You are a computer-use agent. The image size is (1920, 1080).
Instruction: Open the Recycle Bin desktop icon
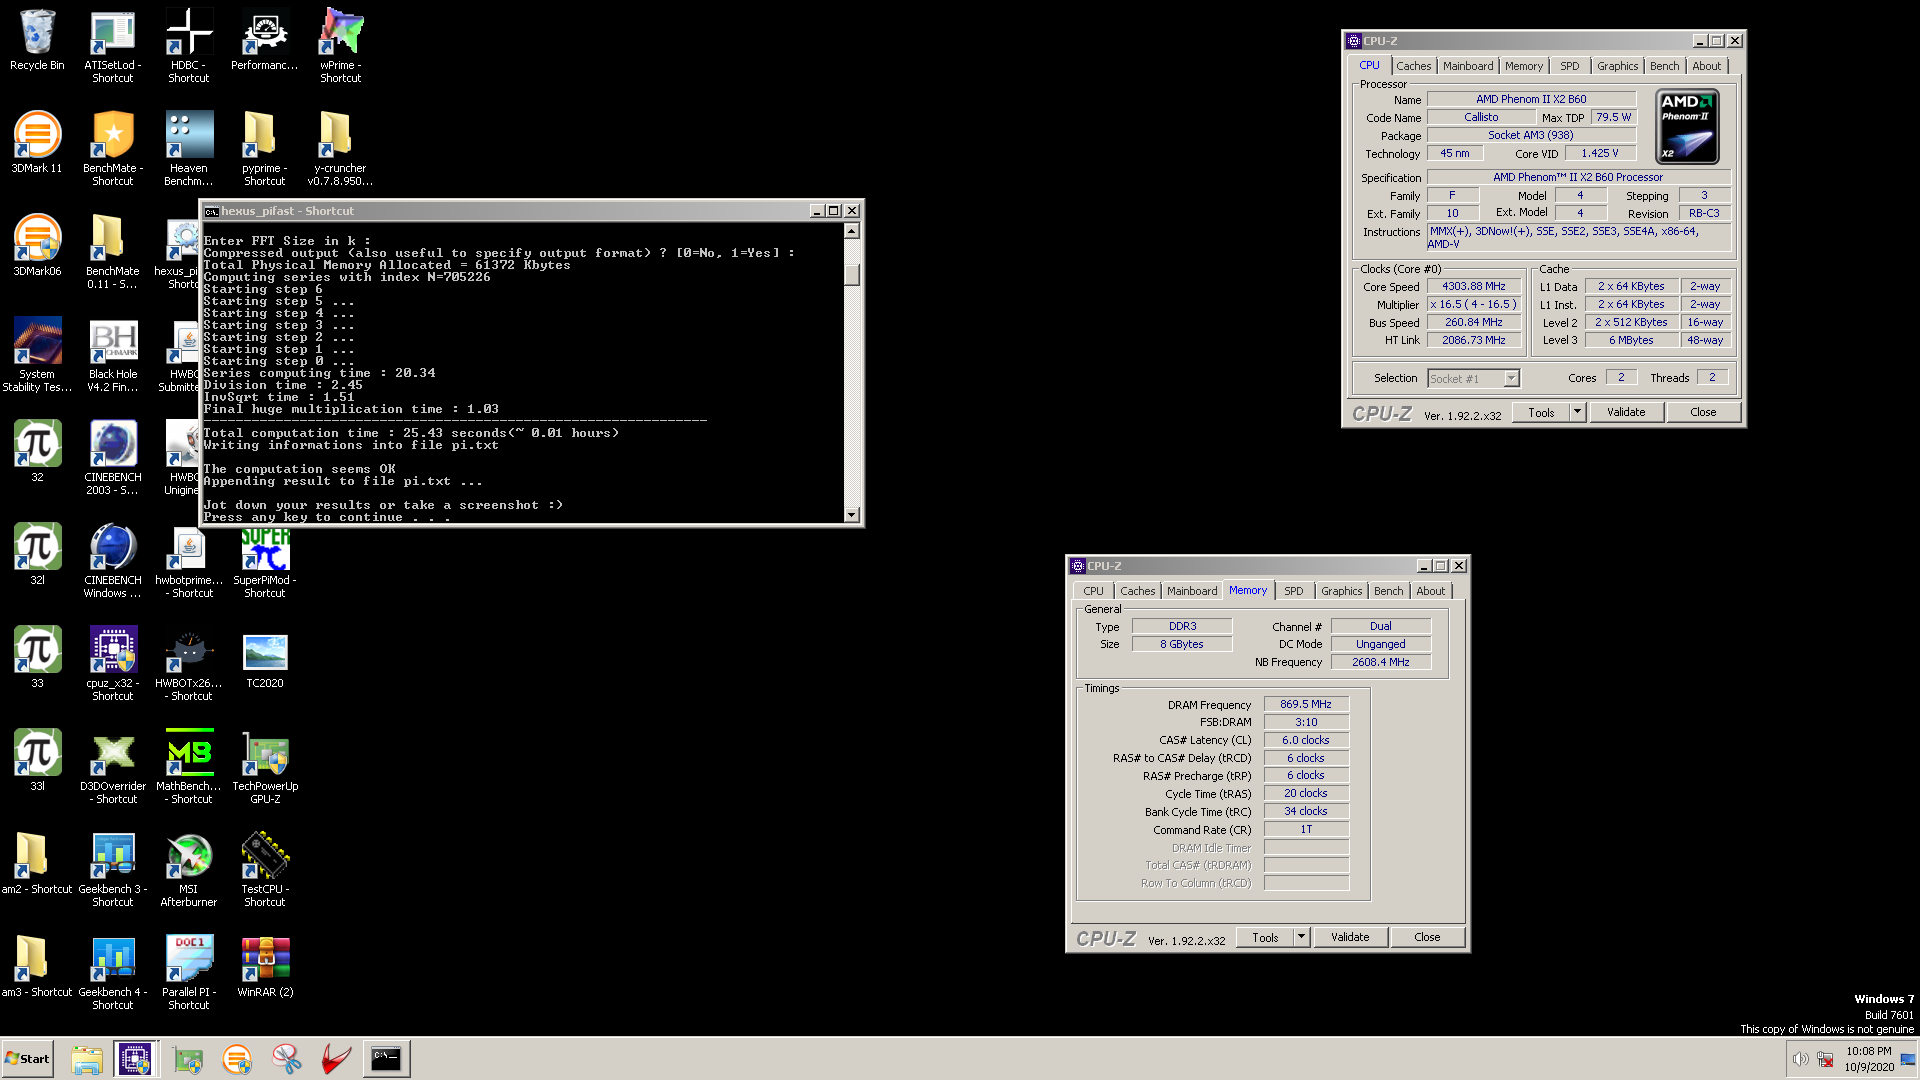click(x=37, y=40)
